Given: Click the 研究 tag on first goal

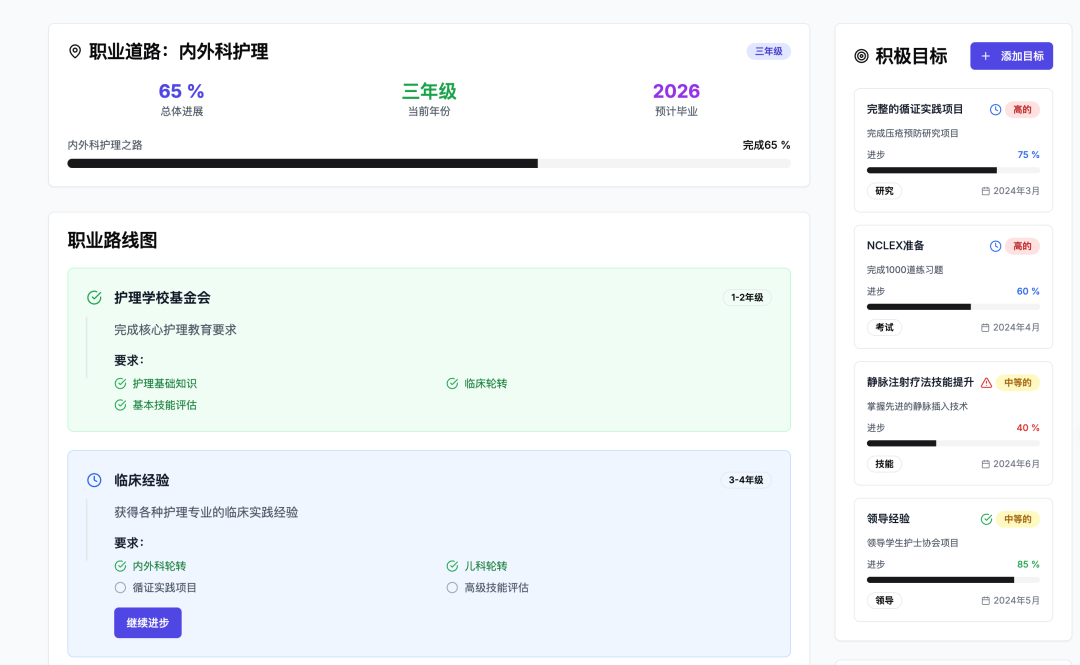Looking at the screenshot, I should point(884,191).
